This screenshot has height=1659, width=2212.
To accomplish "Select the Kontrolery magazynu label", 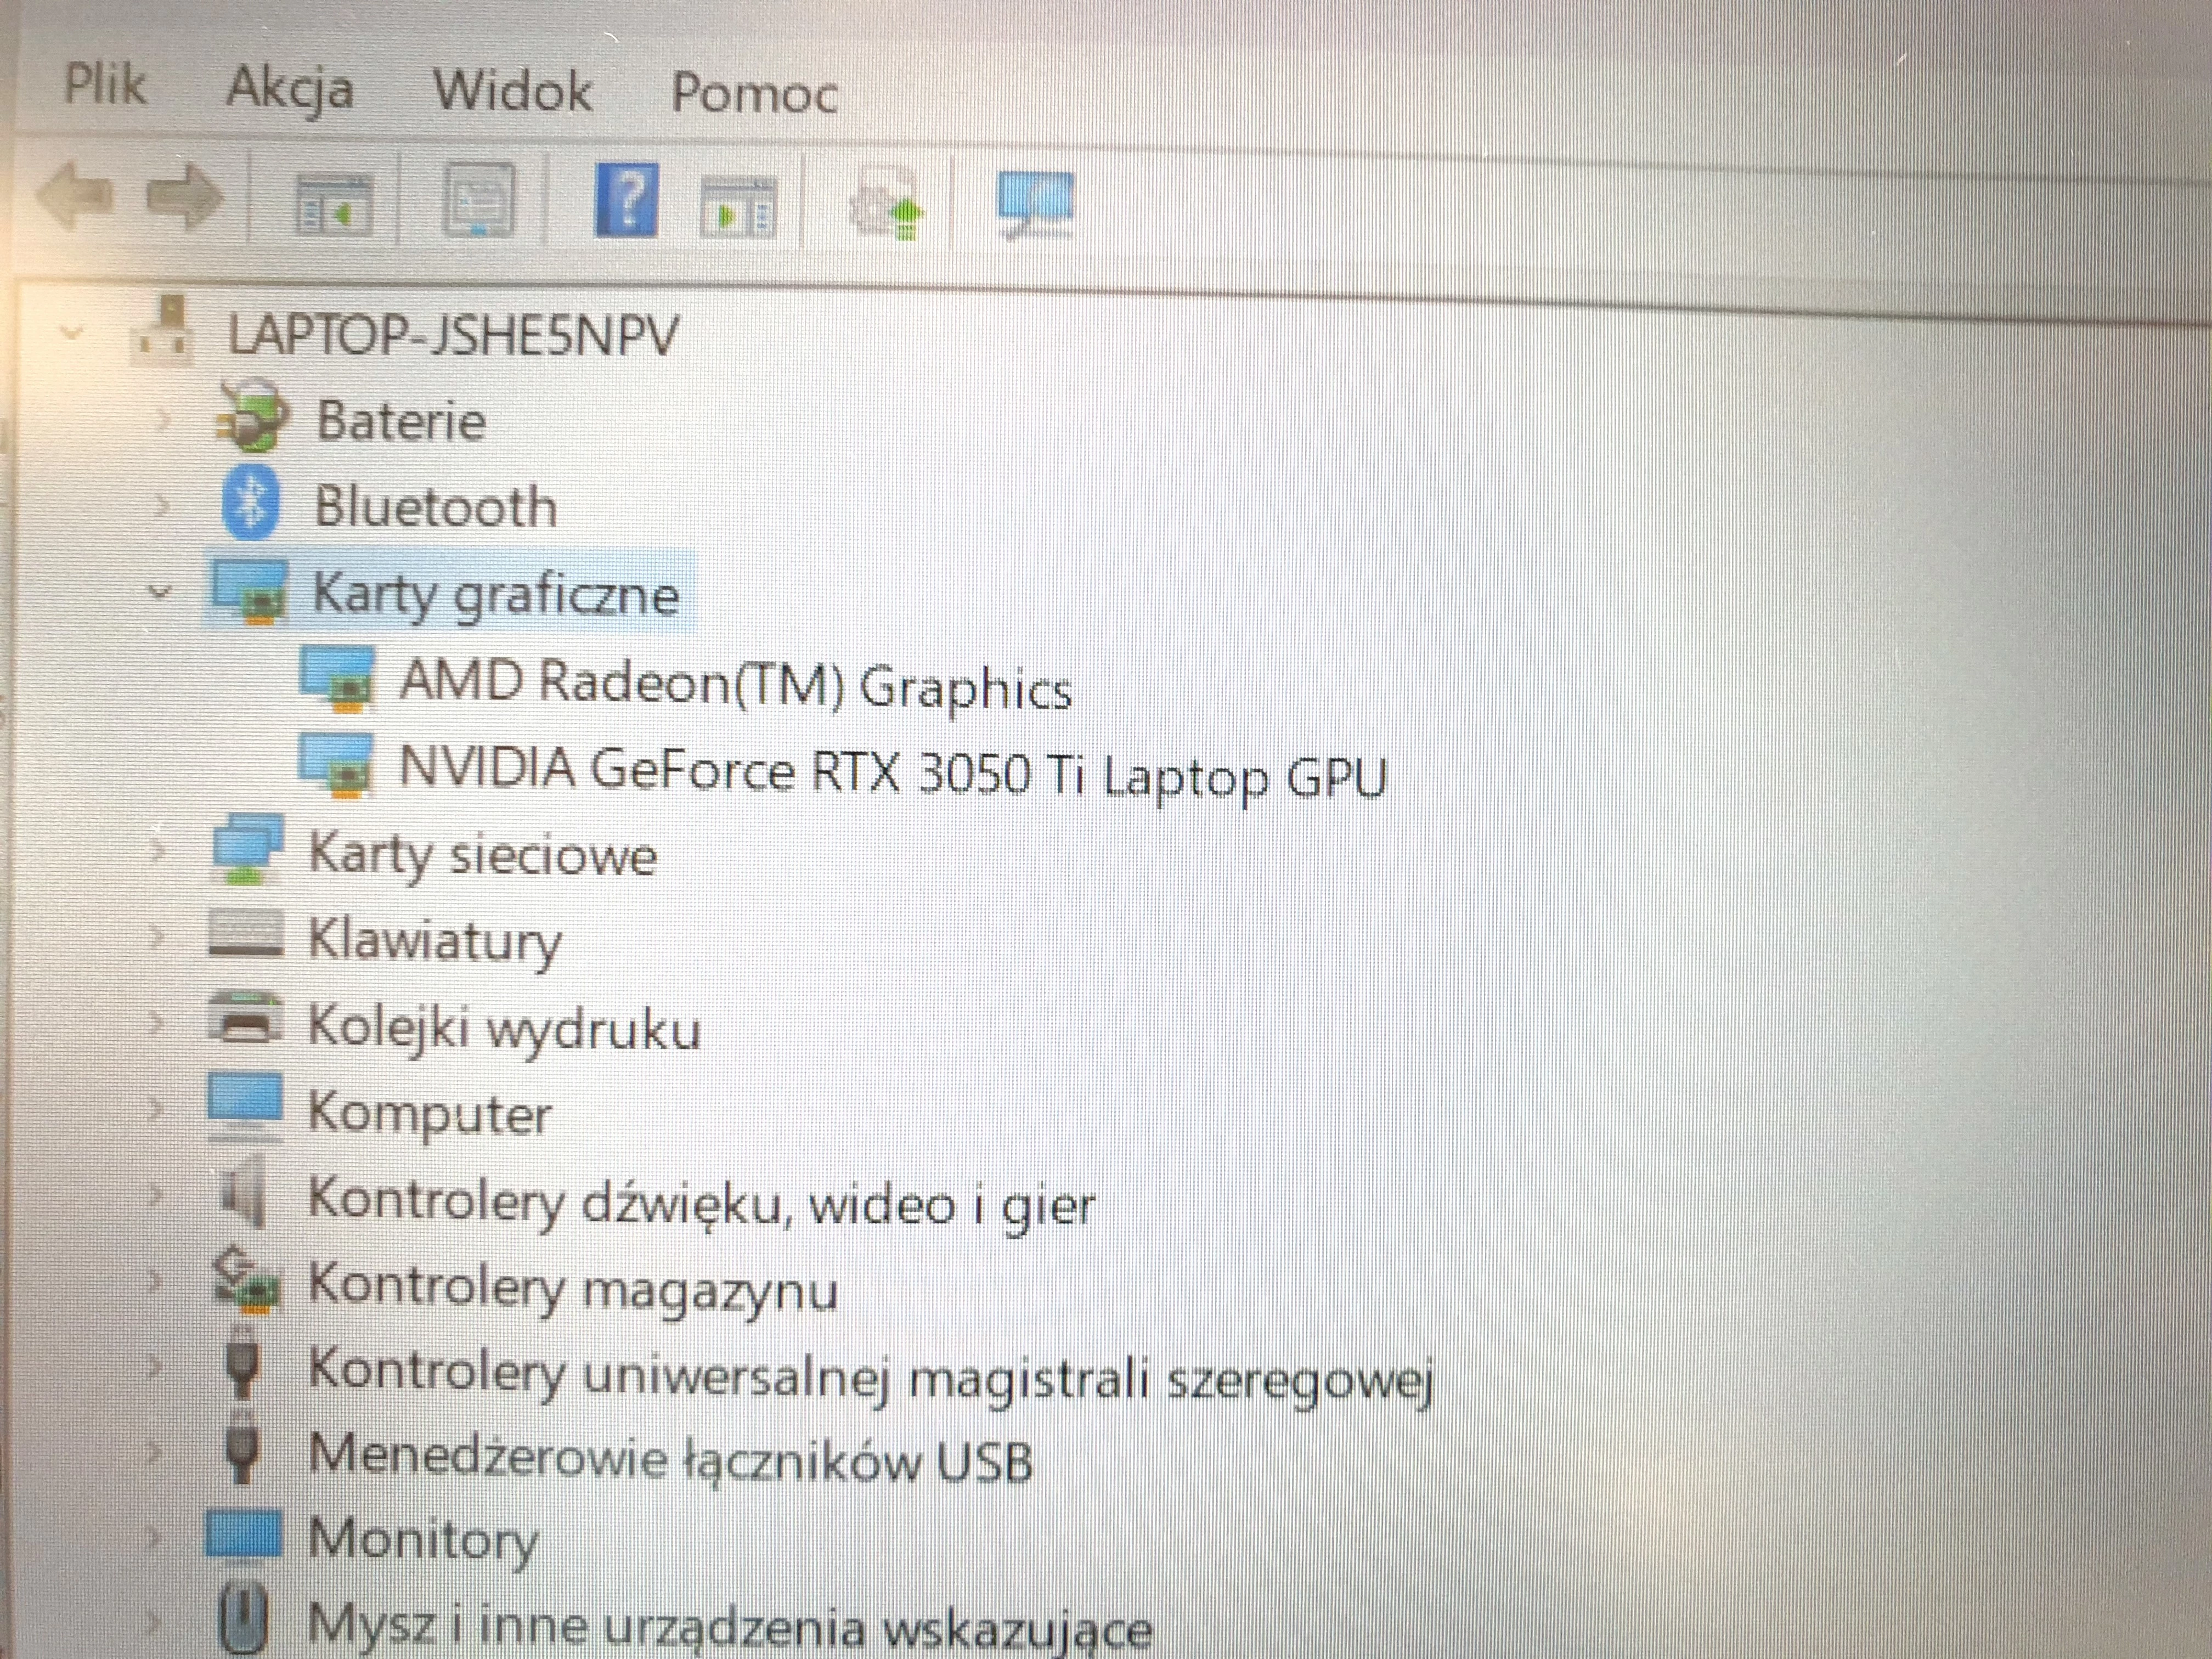I will 572,1288.
